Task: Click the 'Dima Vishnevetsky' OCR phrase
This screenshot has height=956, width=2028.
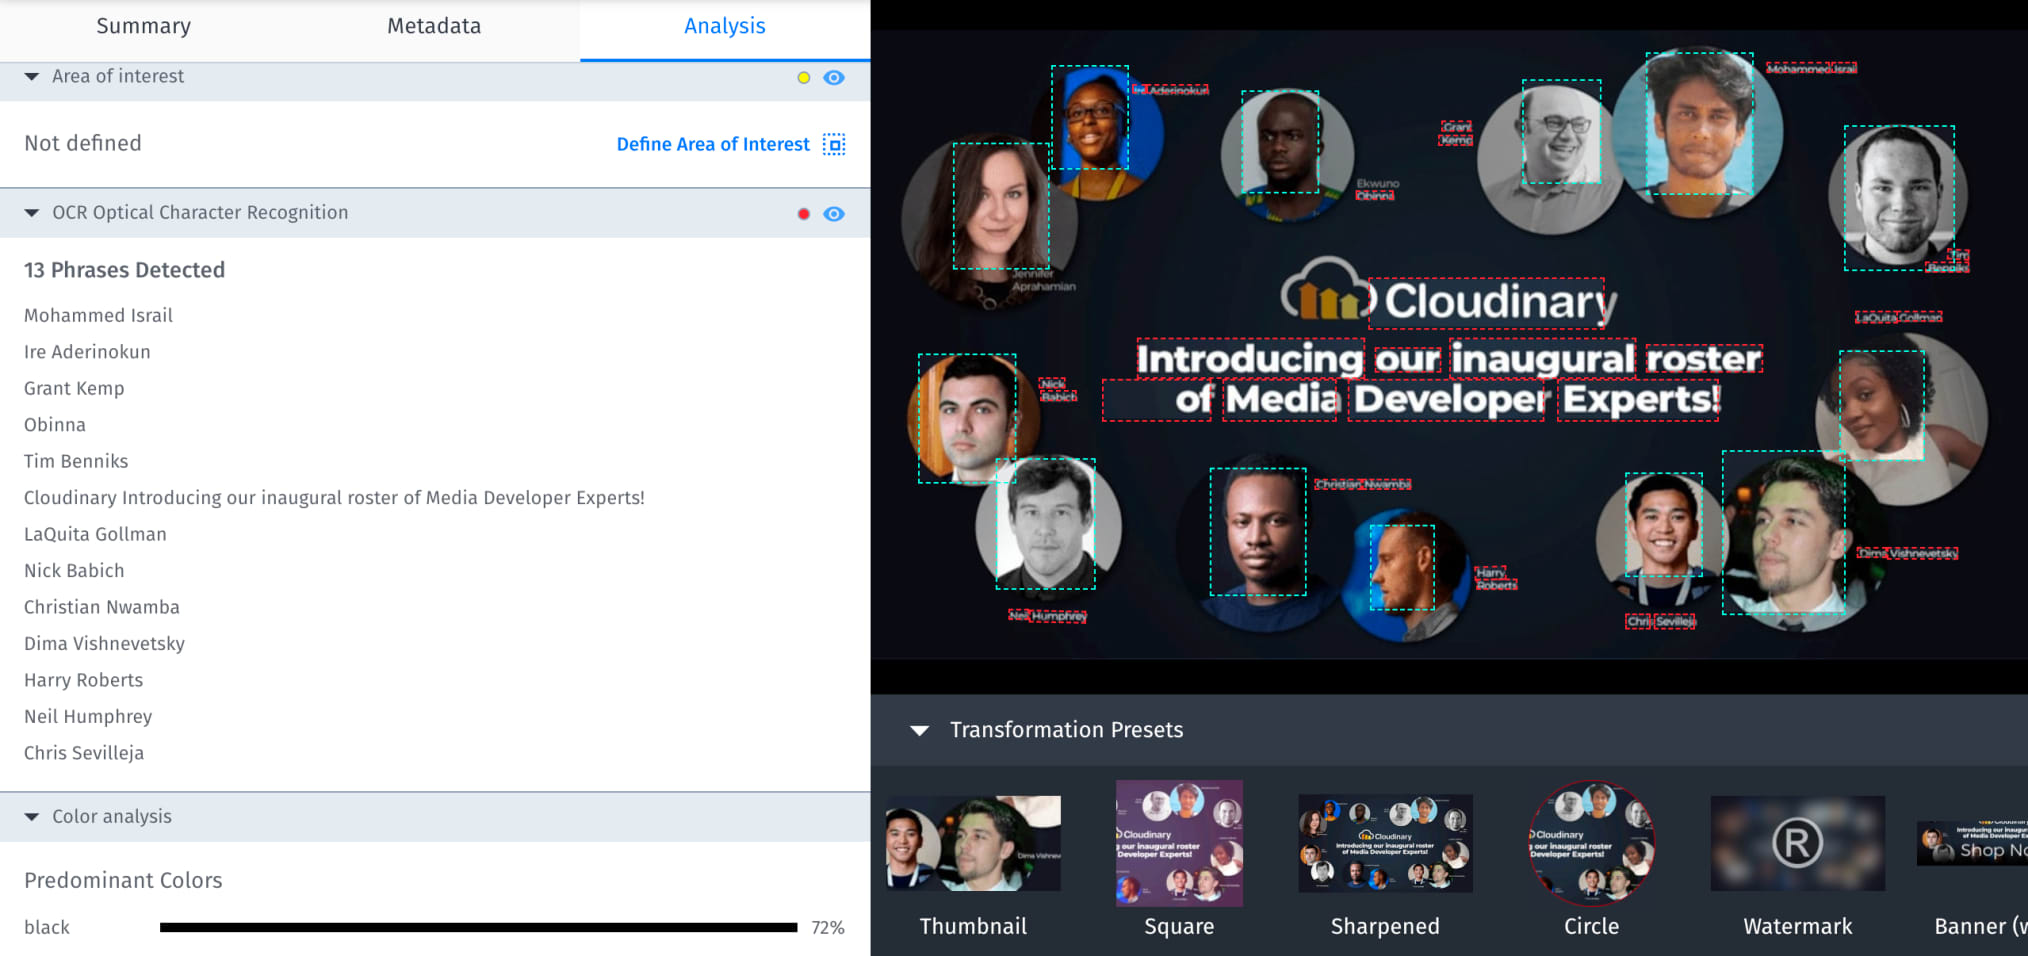Action: click(104, 644)
